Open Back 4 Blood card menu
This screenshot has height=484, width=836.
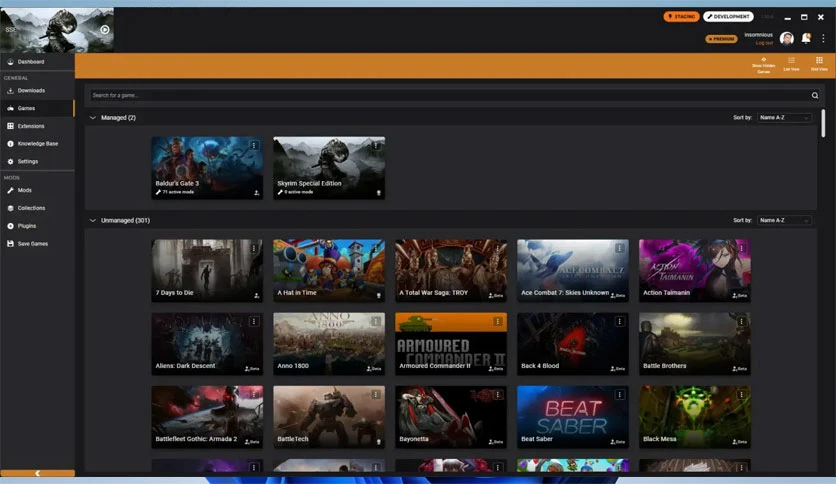(x=620, y=321)
